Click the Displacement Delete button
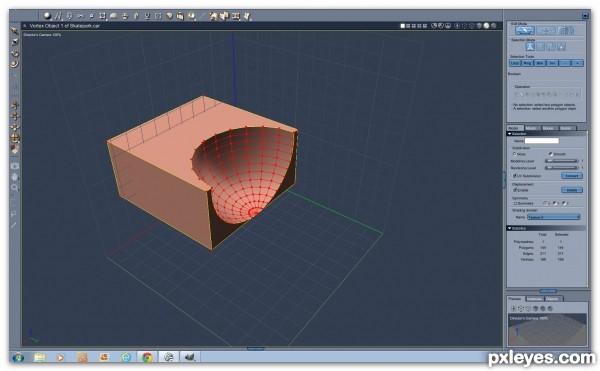The width and height of the screenshot is (600, 371). pyautogui.click(x=572, y=190)
